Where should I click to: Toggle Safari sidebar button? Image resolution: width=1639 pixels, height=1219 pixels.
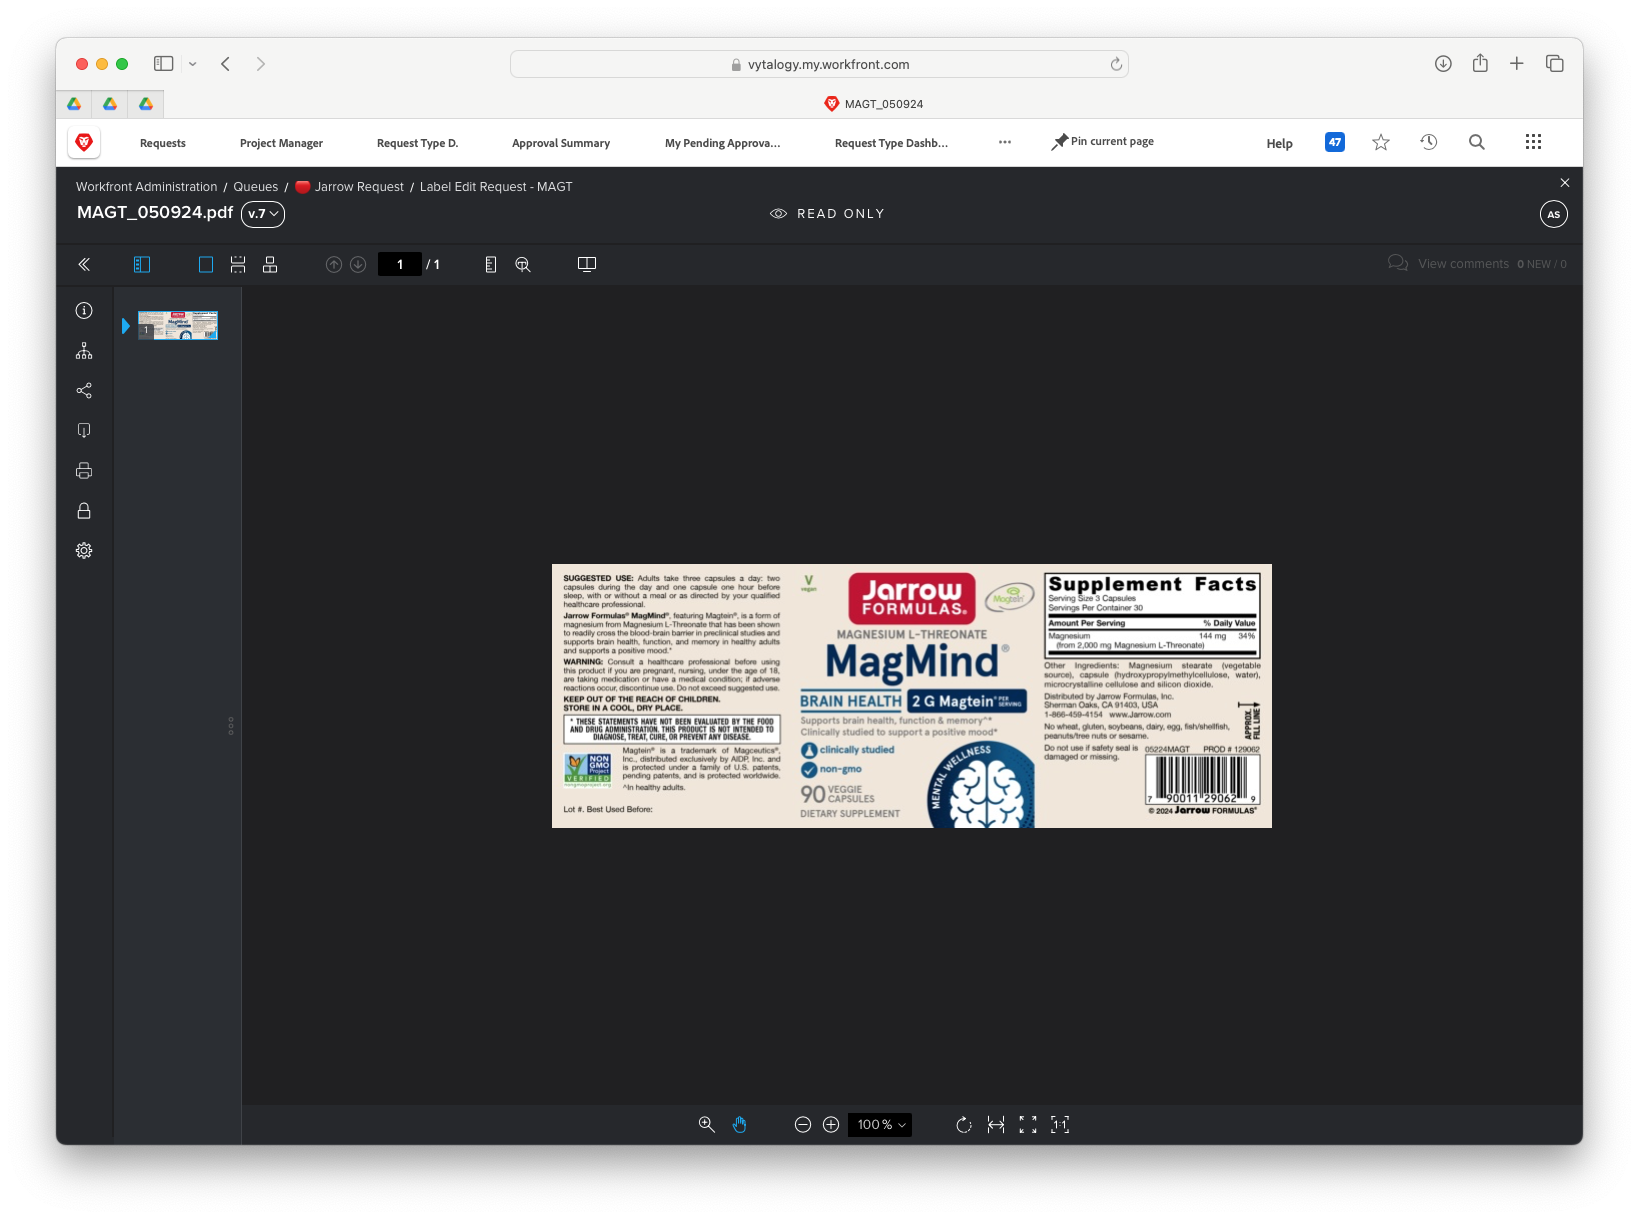pyautogui.click(x=163, y=64)
